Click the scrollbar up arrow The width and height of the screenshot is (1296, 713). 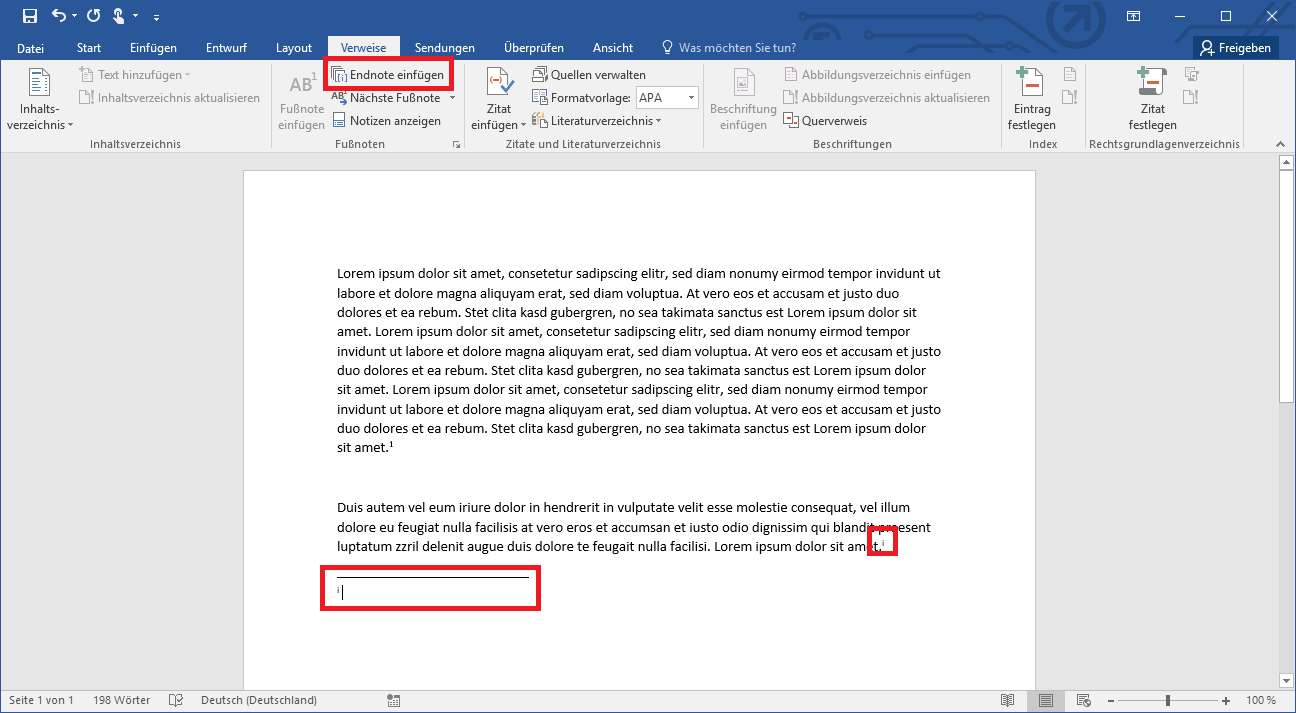pyautogui.click(x=1287, y=165)
